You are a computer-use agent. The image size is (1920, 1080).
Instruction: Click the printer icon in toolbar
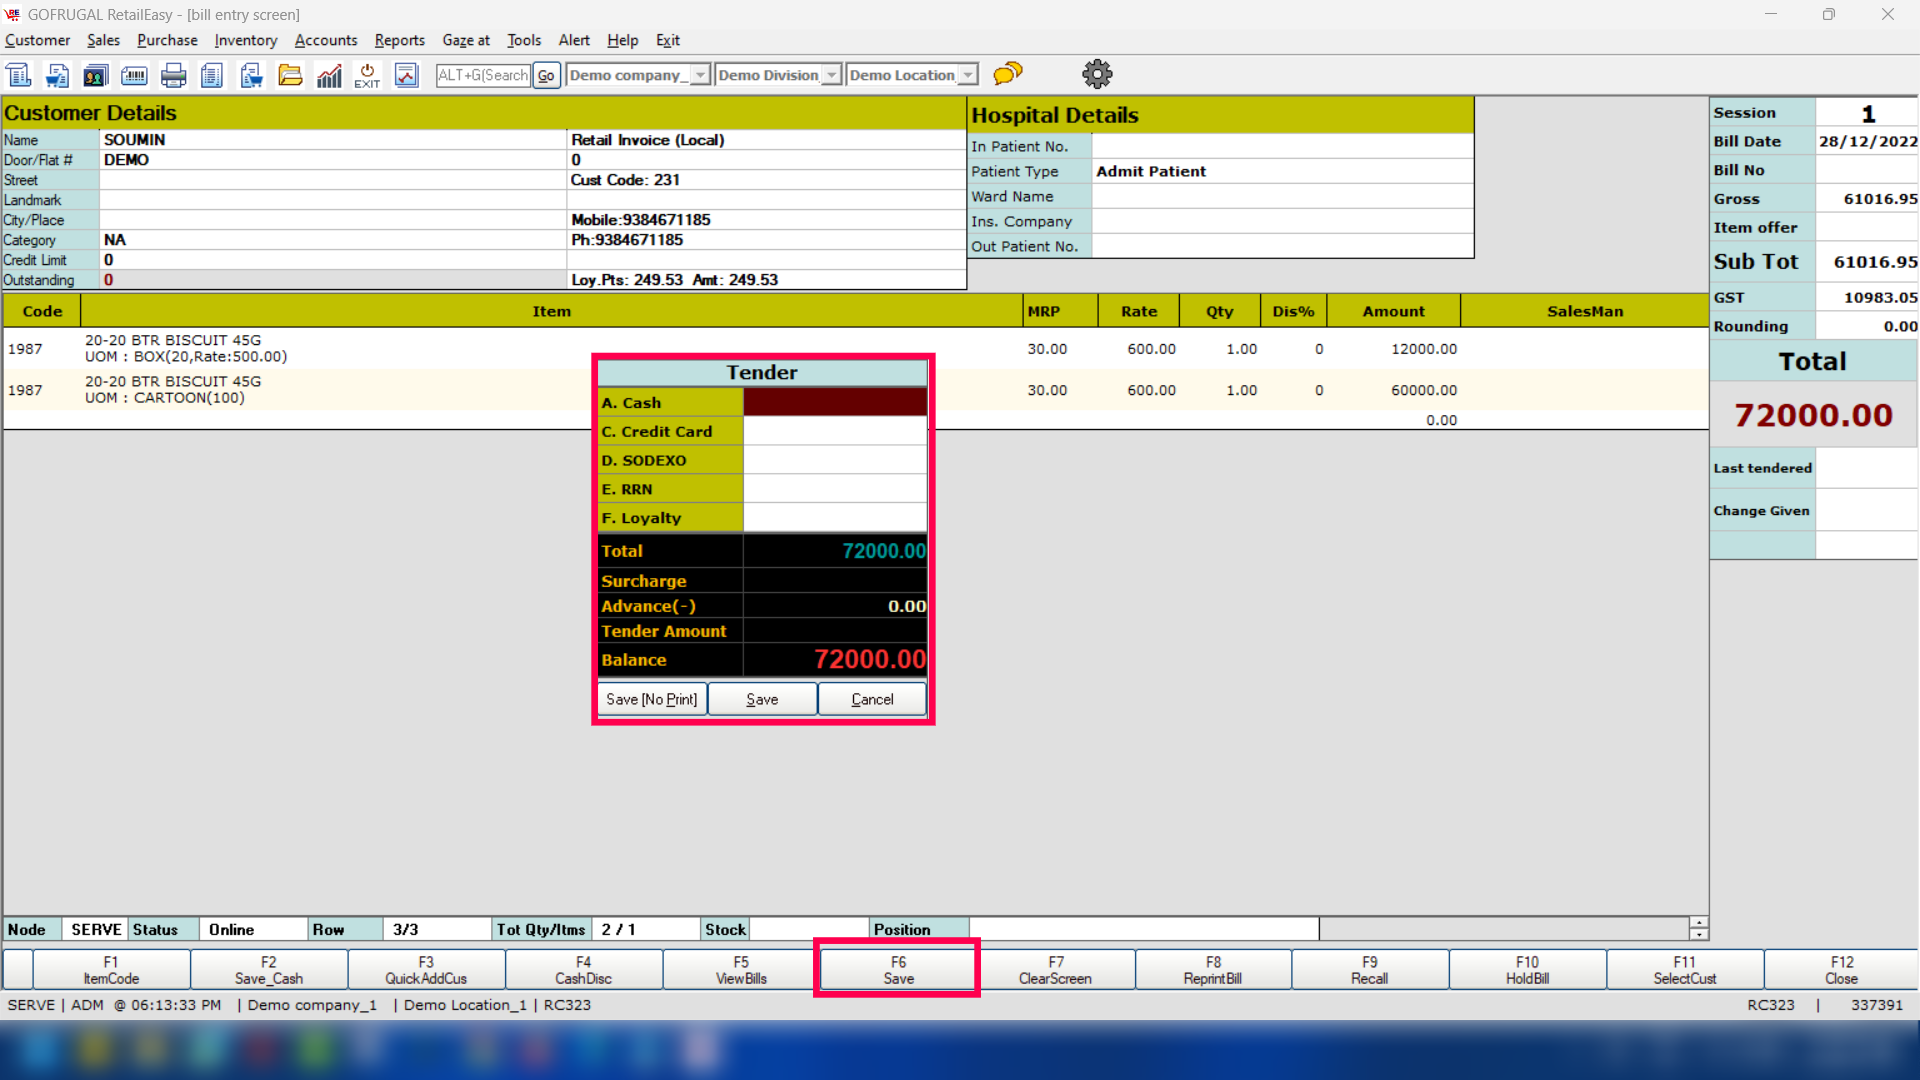click(x=173, y=75)
